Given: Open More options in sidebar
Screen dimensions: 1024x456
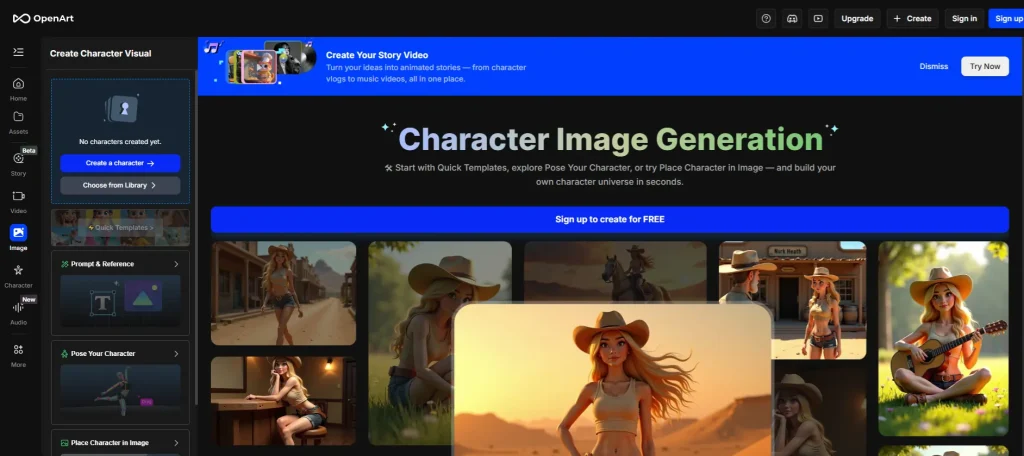Looking at the screenshot, I should 18,356.
